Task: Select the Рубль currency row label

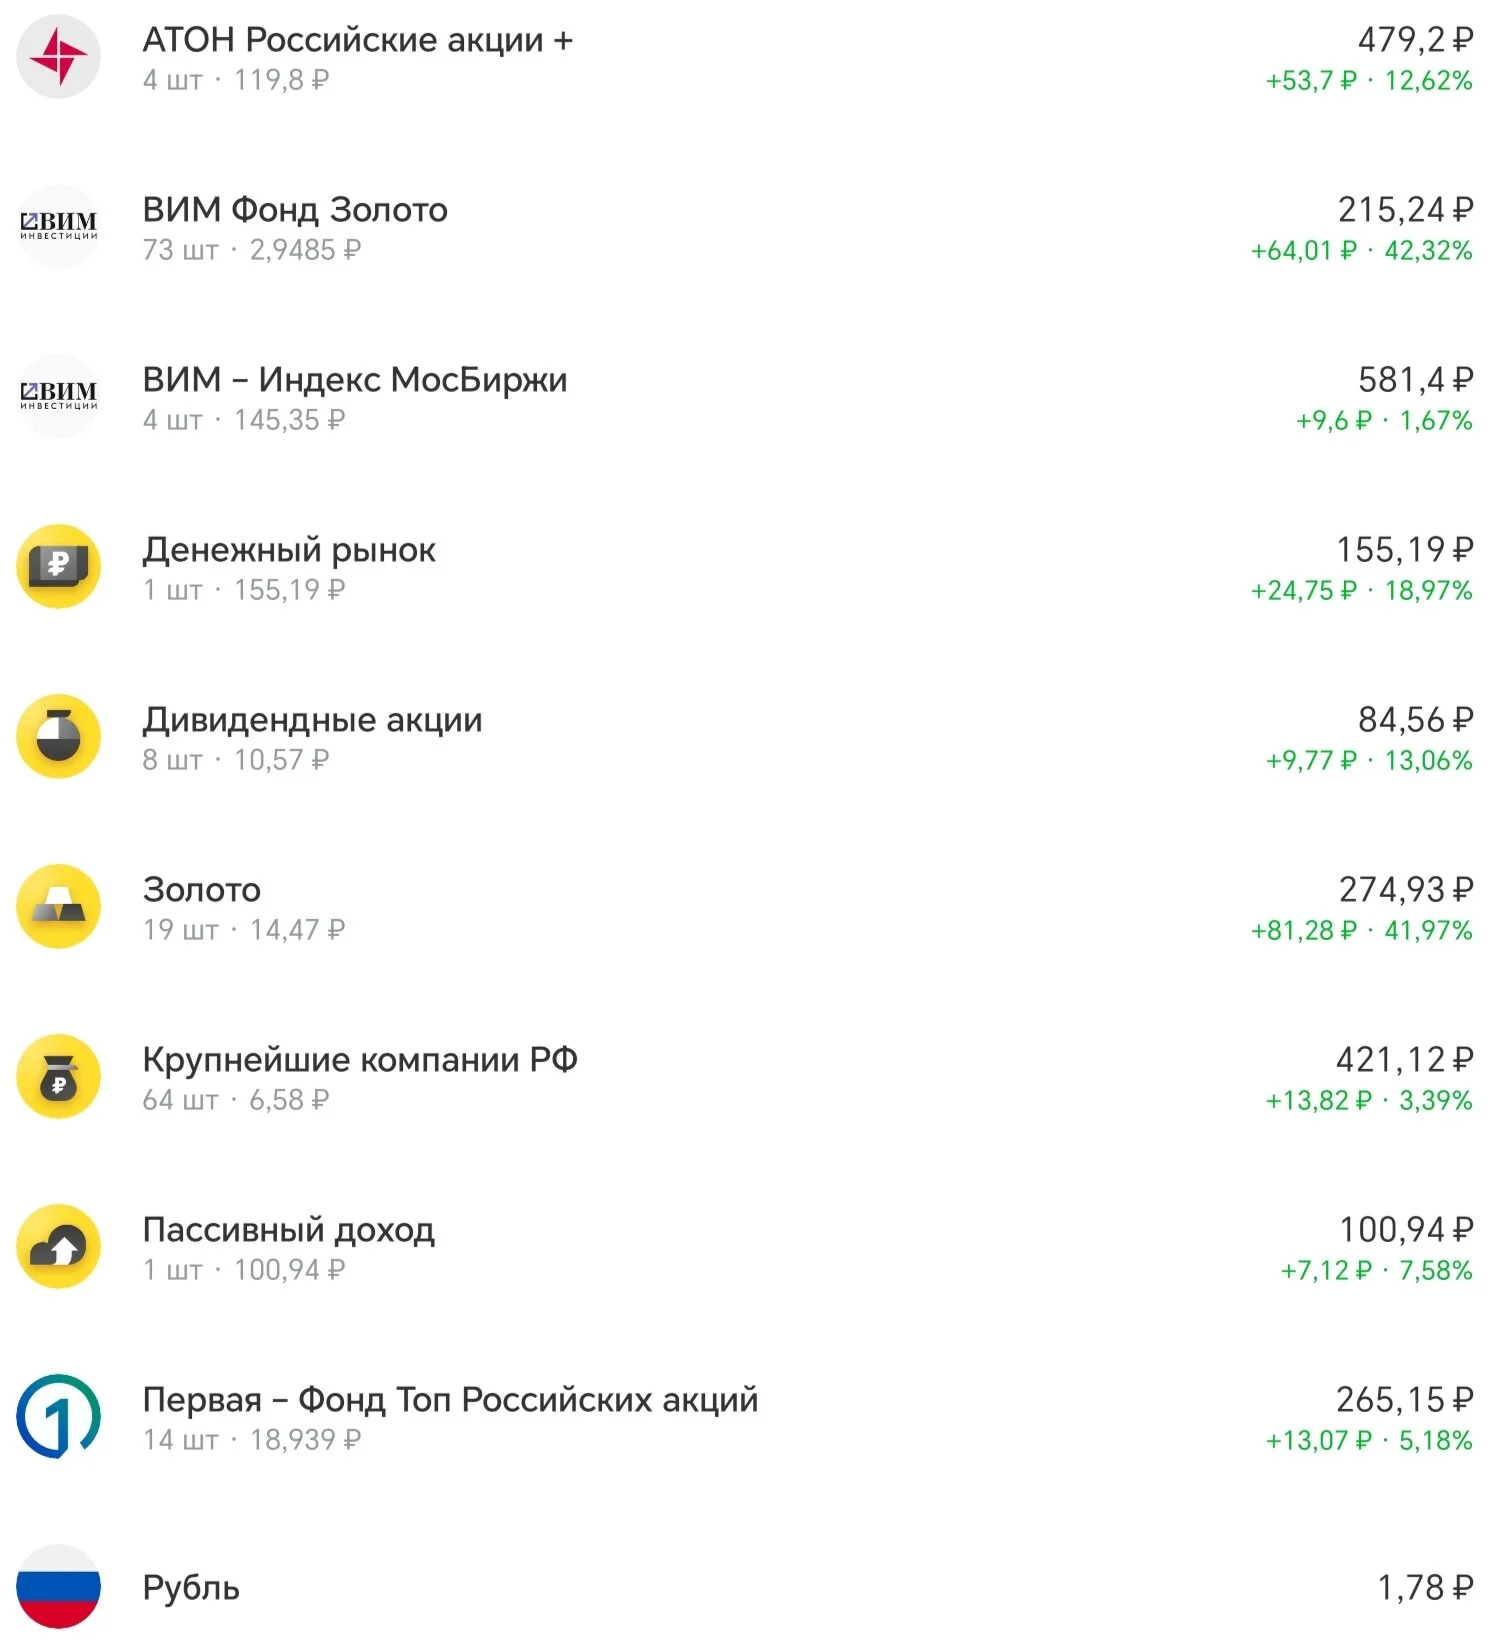Action: (x=191, y=1588)
